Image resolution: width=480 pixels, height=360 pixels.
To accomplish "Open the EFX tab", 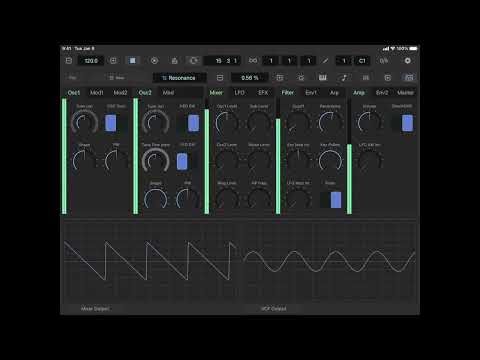I will point(263,93).
